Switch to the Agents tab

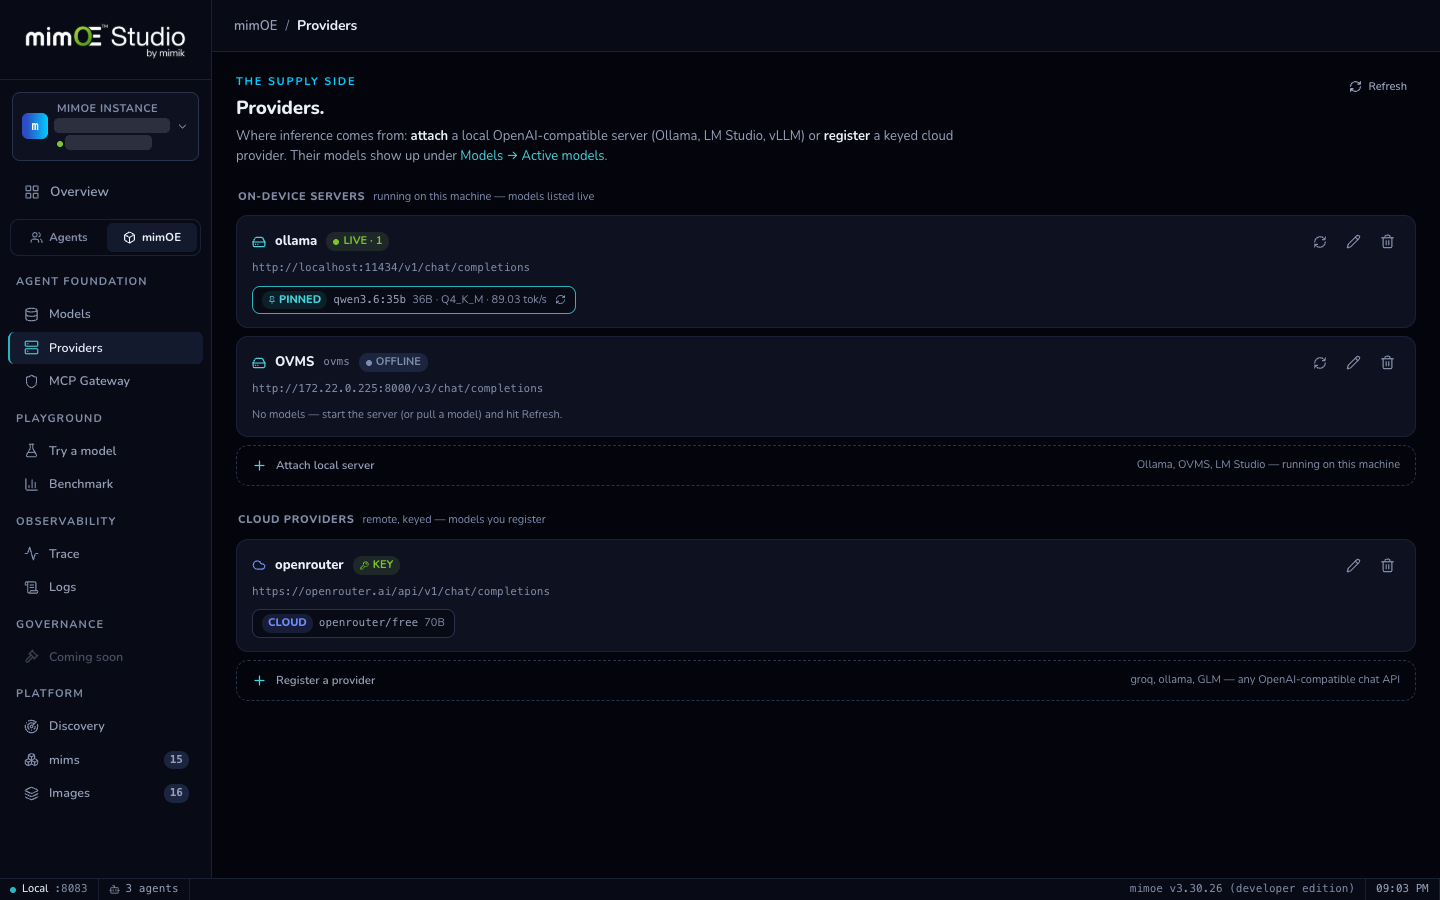[59, 238]
